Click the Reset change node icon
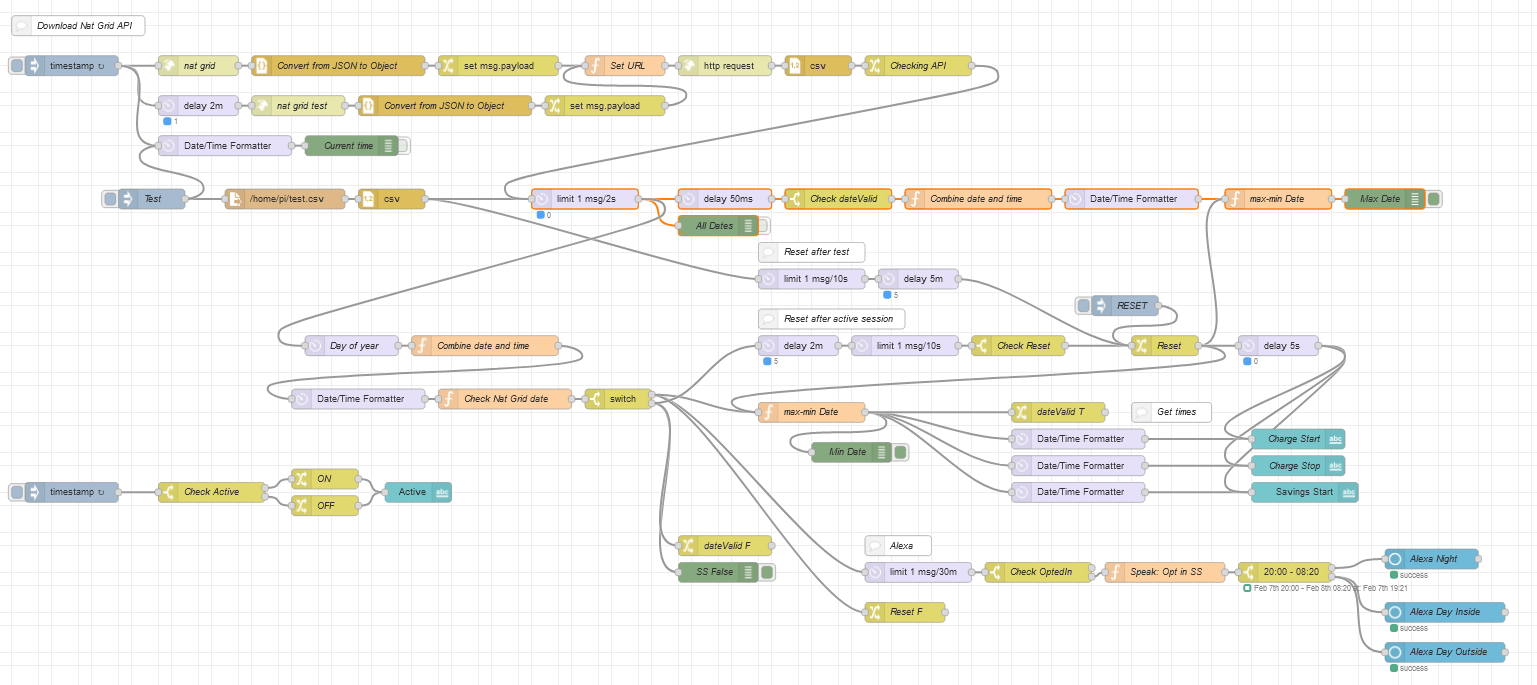The width and height of the screenshot is (1537, 685). [x=1142, y=346]
